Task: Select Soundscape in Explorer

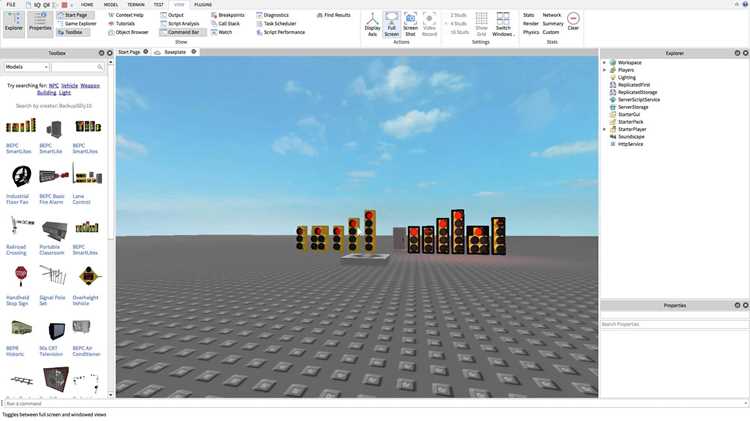Action: (631, 137)
